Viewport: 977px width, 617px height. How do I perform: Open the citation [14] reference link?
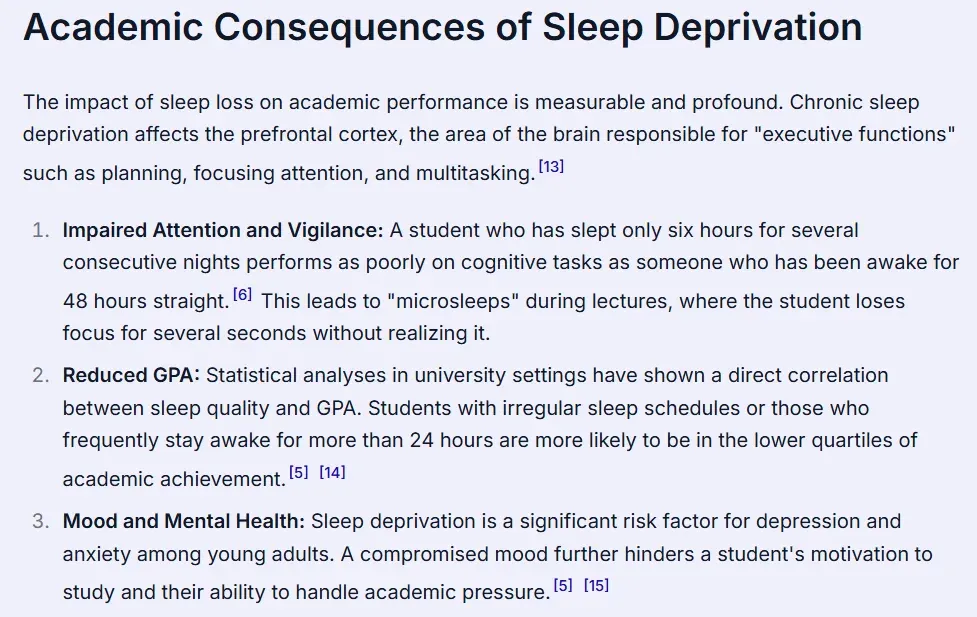pos(332,472)
